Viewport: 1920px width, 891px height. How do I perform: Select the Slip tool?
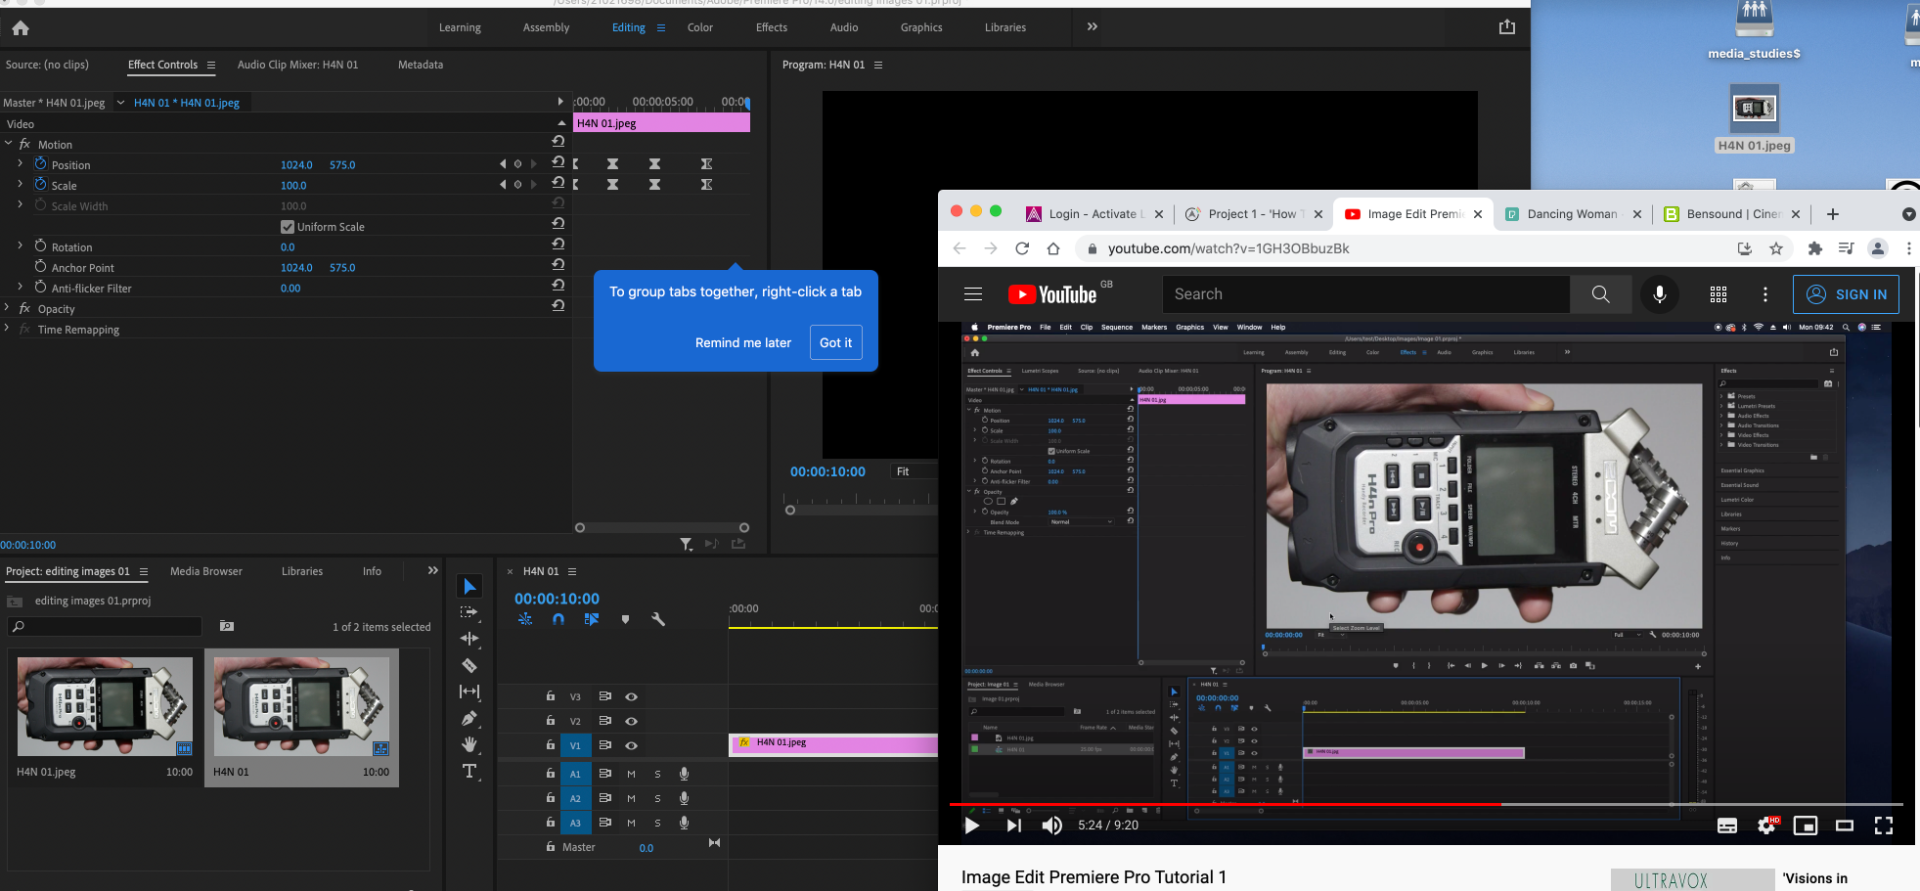click(x=469, y=691)
